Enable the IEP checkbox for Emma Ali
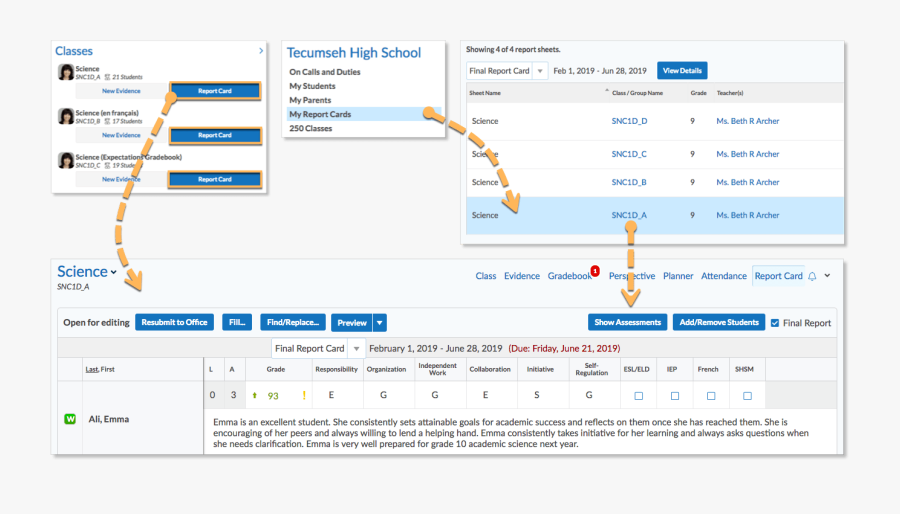The image size is (900, 514). point(675,396)
